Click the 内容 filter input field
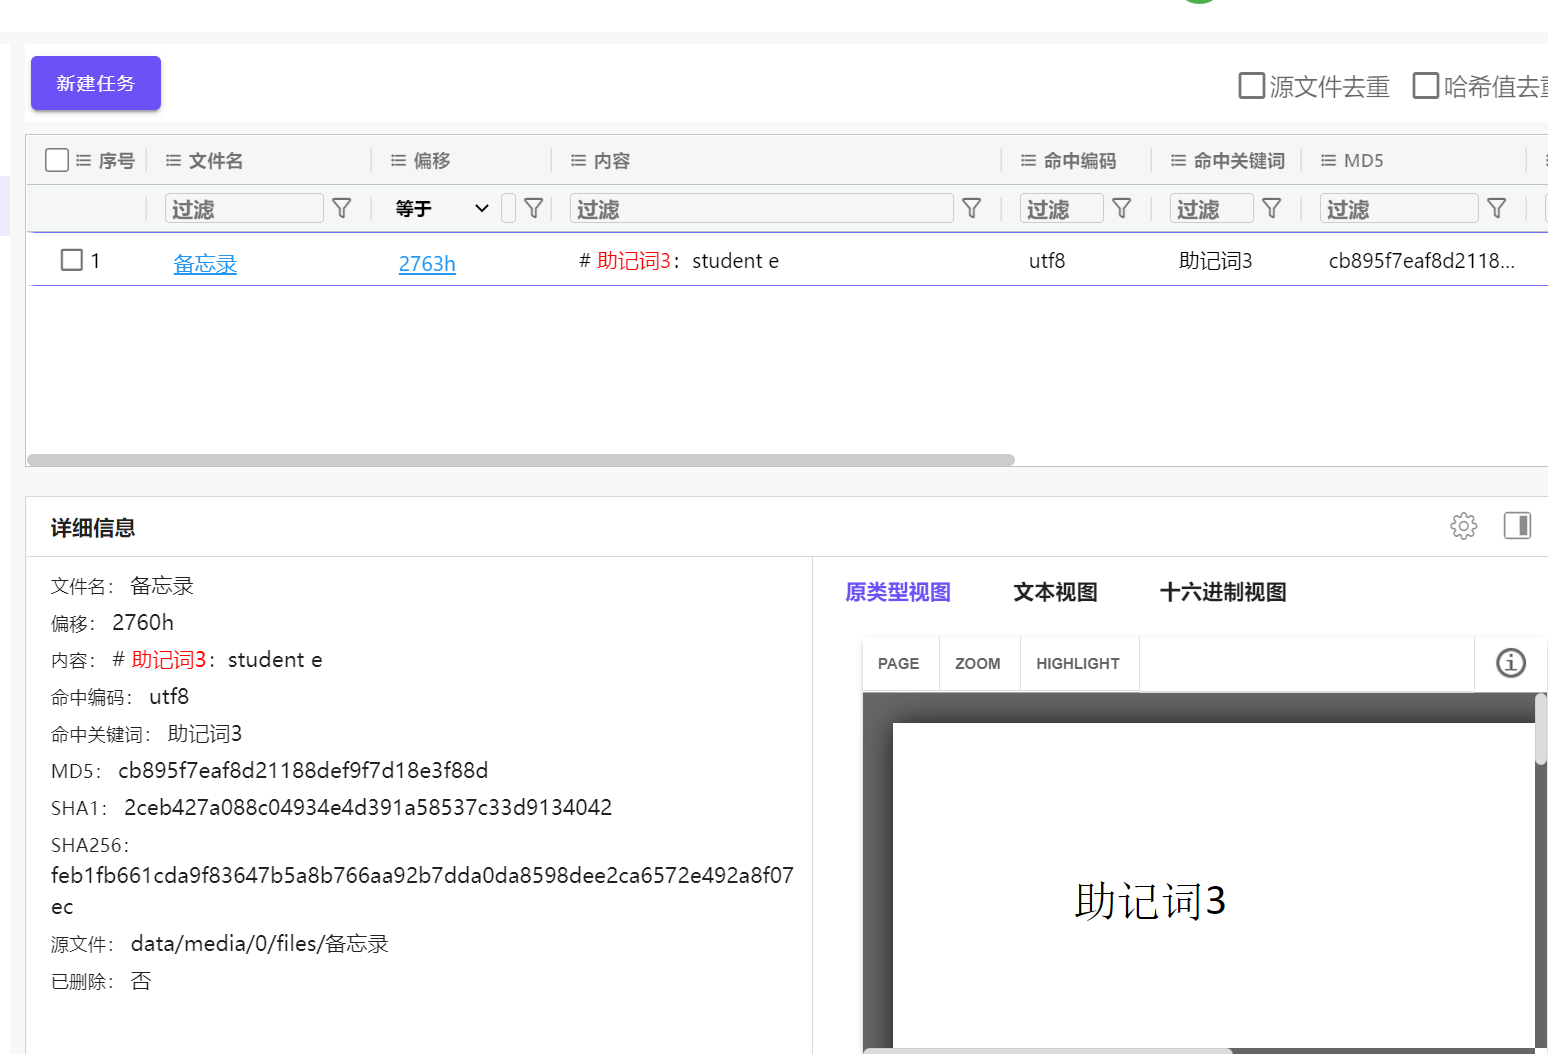This screenshot has height=1054, width=1548. coord(760,208)
